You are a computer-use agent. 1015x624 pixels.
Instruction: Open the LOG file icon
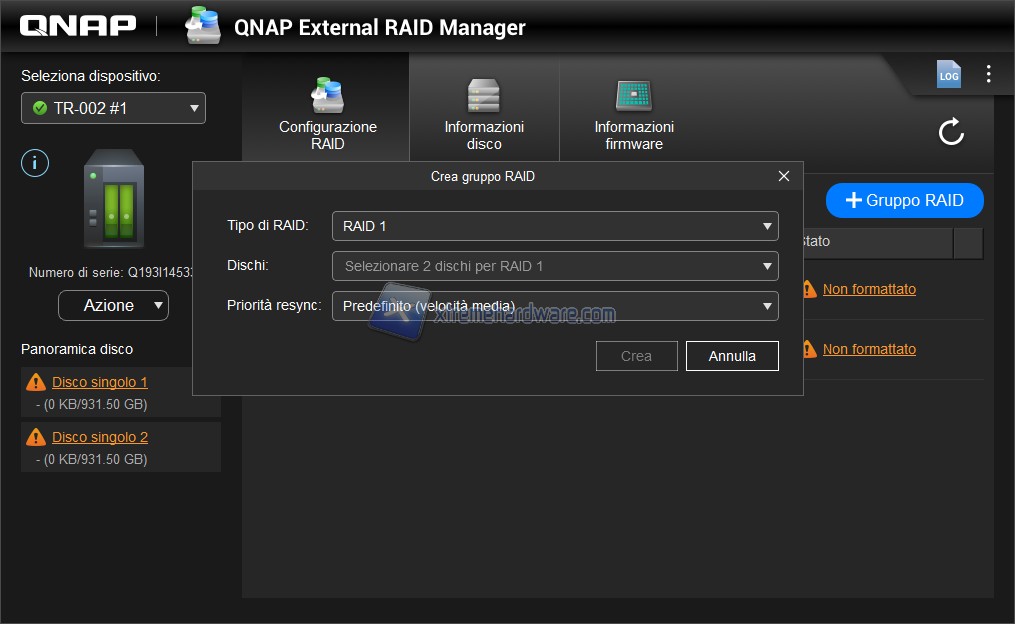point(948,74)
